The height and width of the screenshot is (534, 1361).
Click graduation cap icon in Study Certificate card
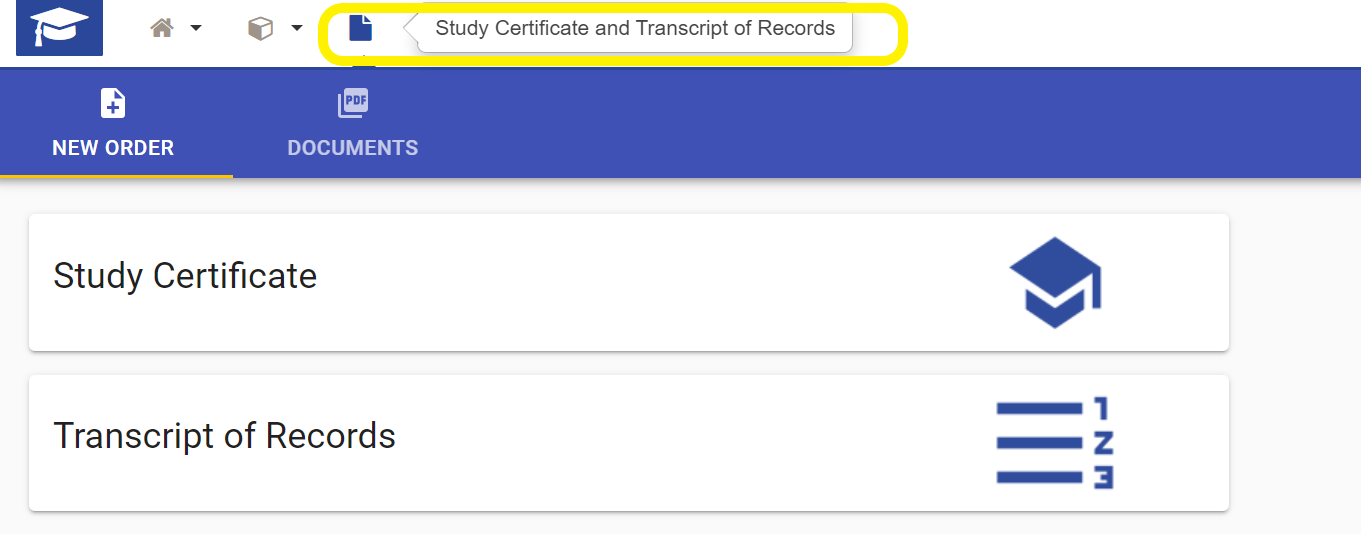tap(1055, 282)
